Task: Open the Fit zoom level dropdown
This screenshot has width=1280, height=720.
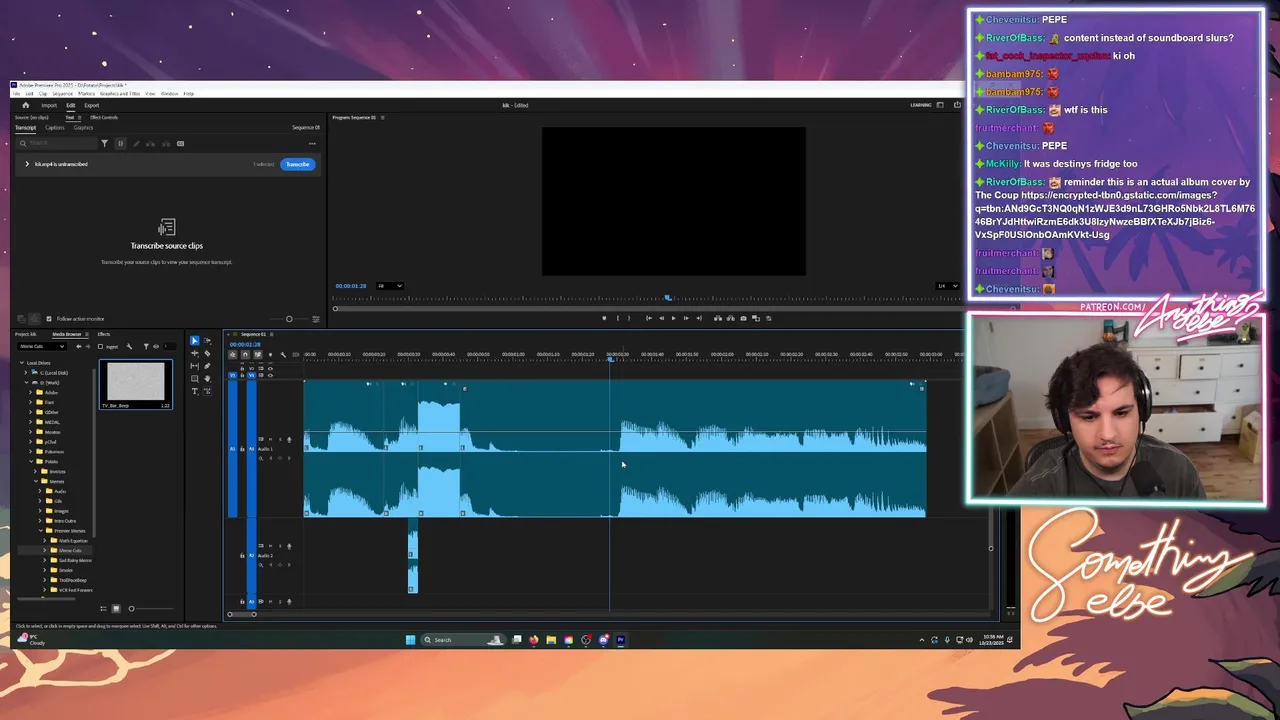Action: [389, 286]
